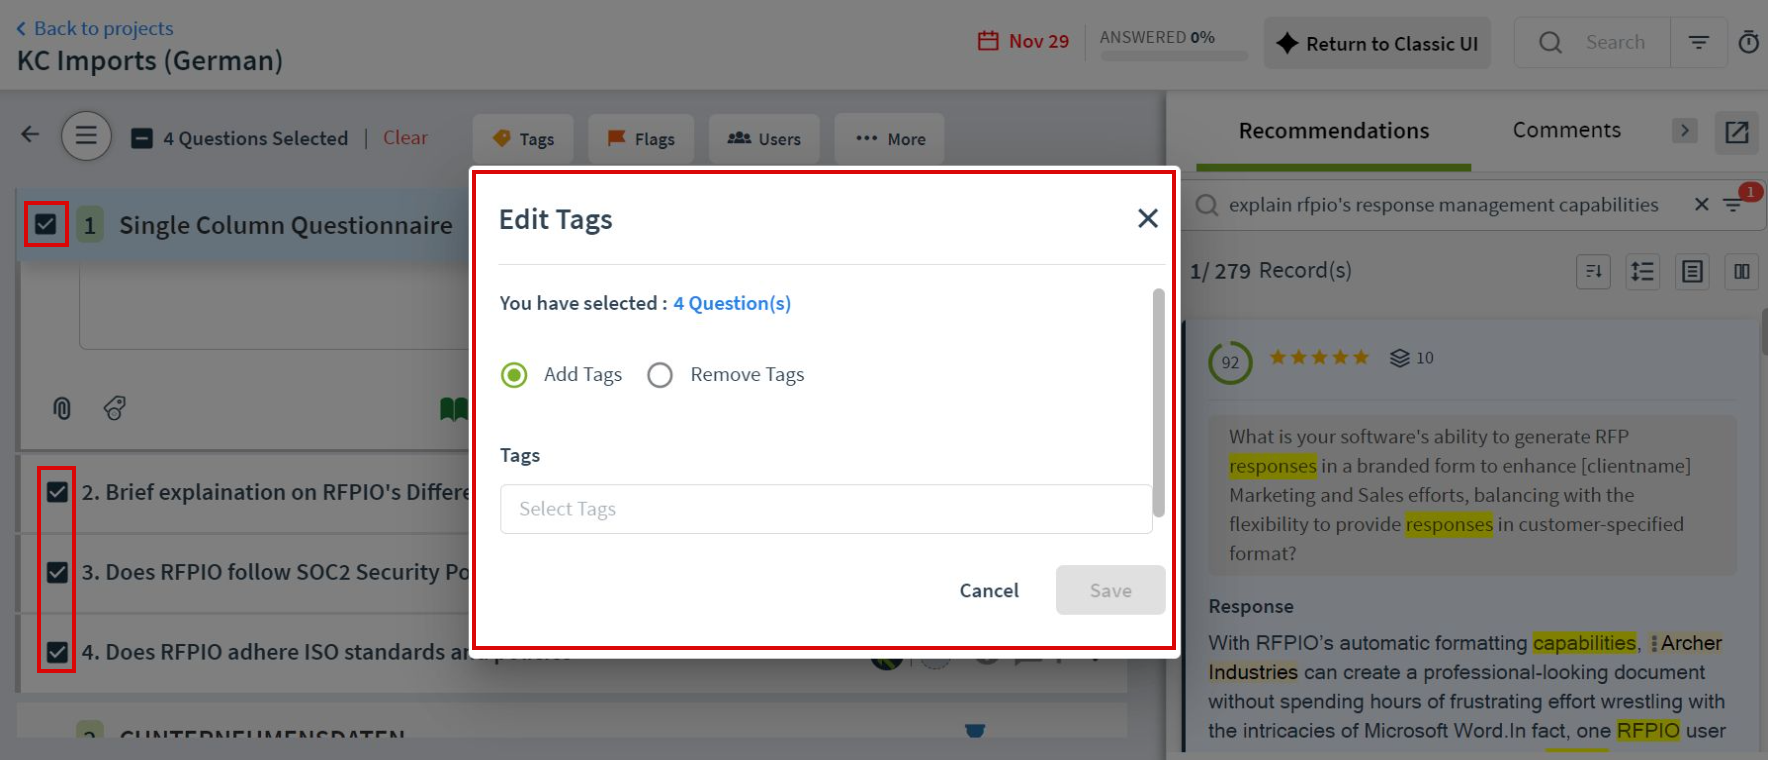Open the Flags bulk action

[x=641, y=139]
